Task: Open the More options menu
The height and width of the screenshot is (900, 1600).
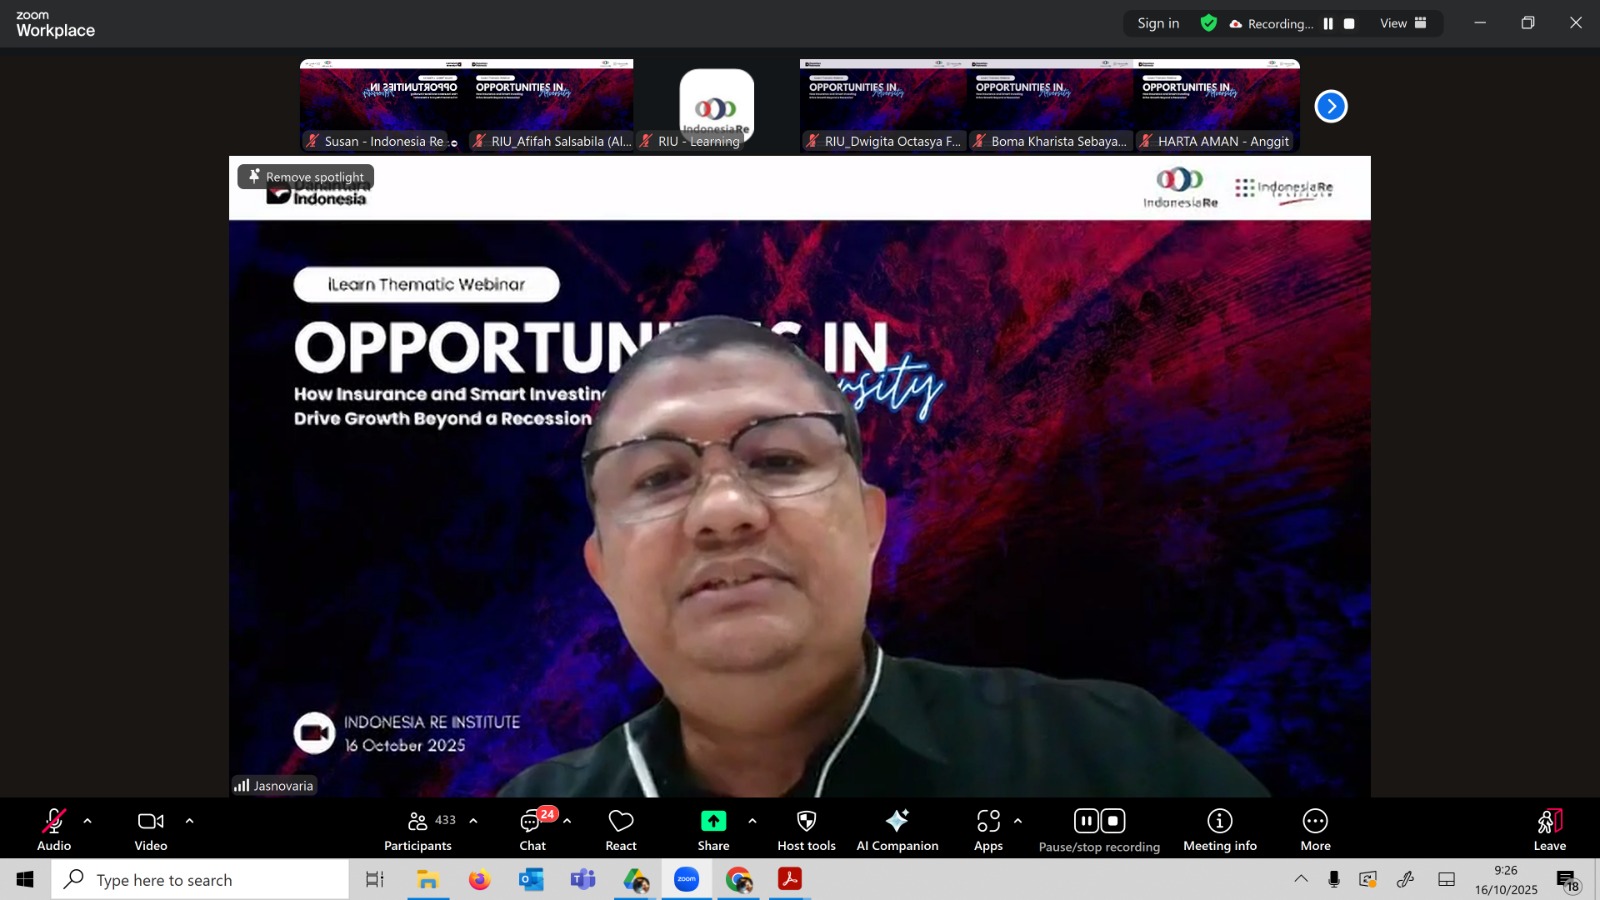Action: point(1315,829)
